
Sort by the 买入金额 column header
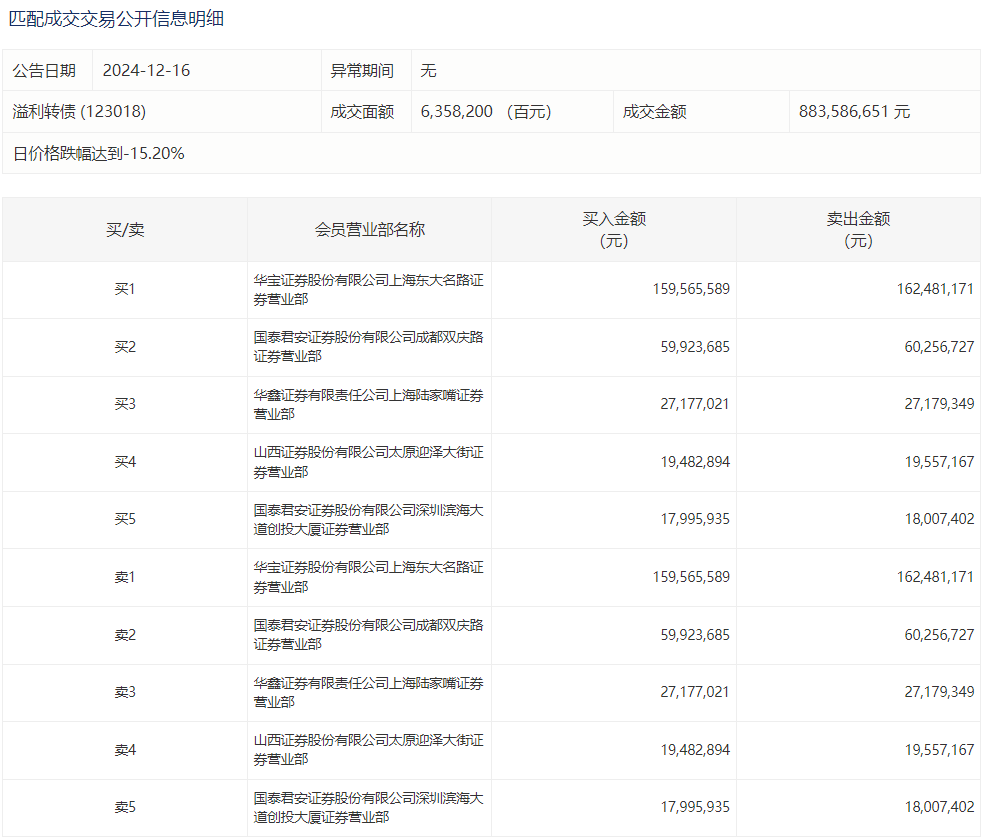click(x=614, y=230)
